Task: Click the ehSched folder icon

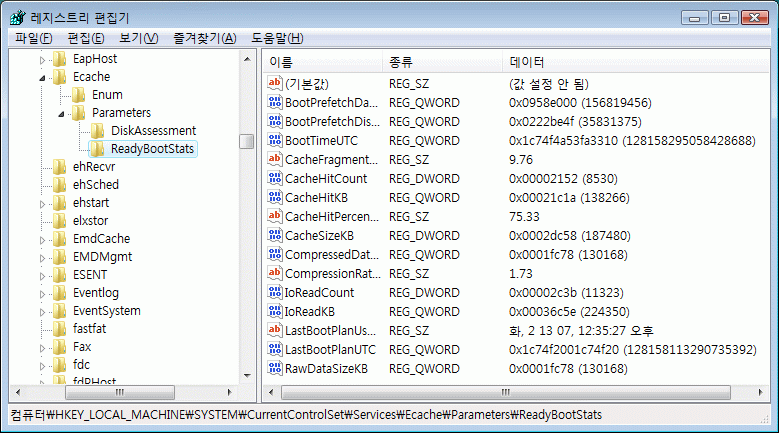Action: click(60, 185)
